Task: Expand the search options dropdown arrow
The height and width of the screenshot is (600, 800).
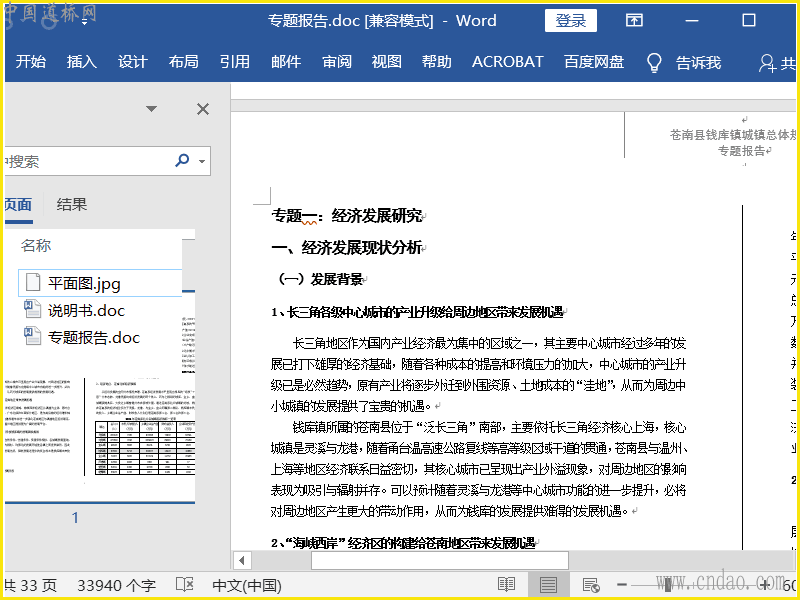Action: 202,161
